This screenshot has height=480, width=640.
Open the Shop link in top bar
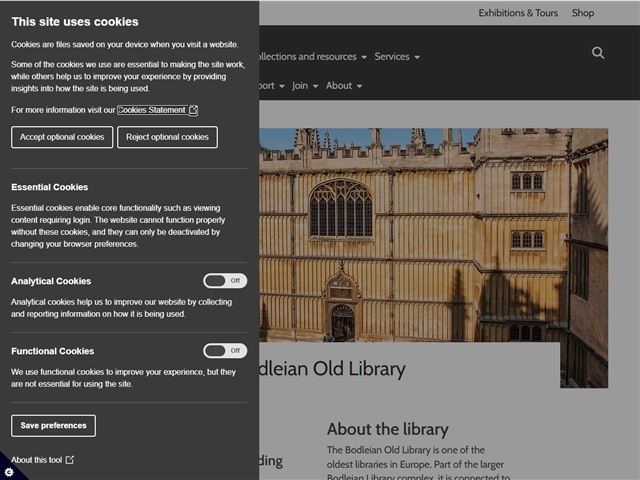(x=583, y=13)
